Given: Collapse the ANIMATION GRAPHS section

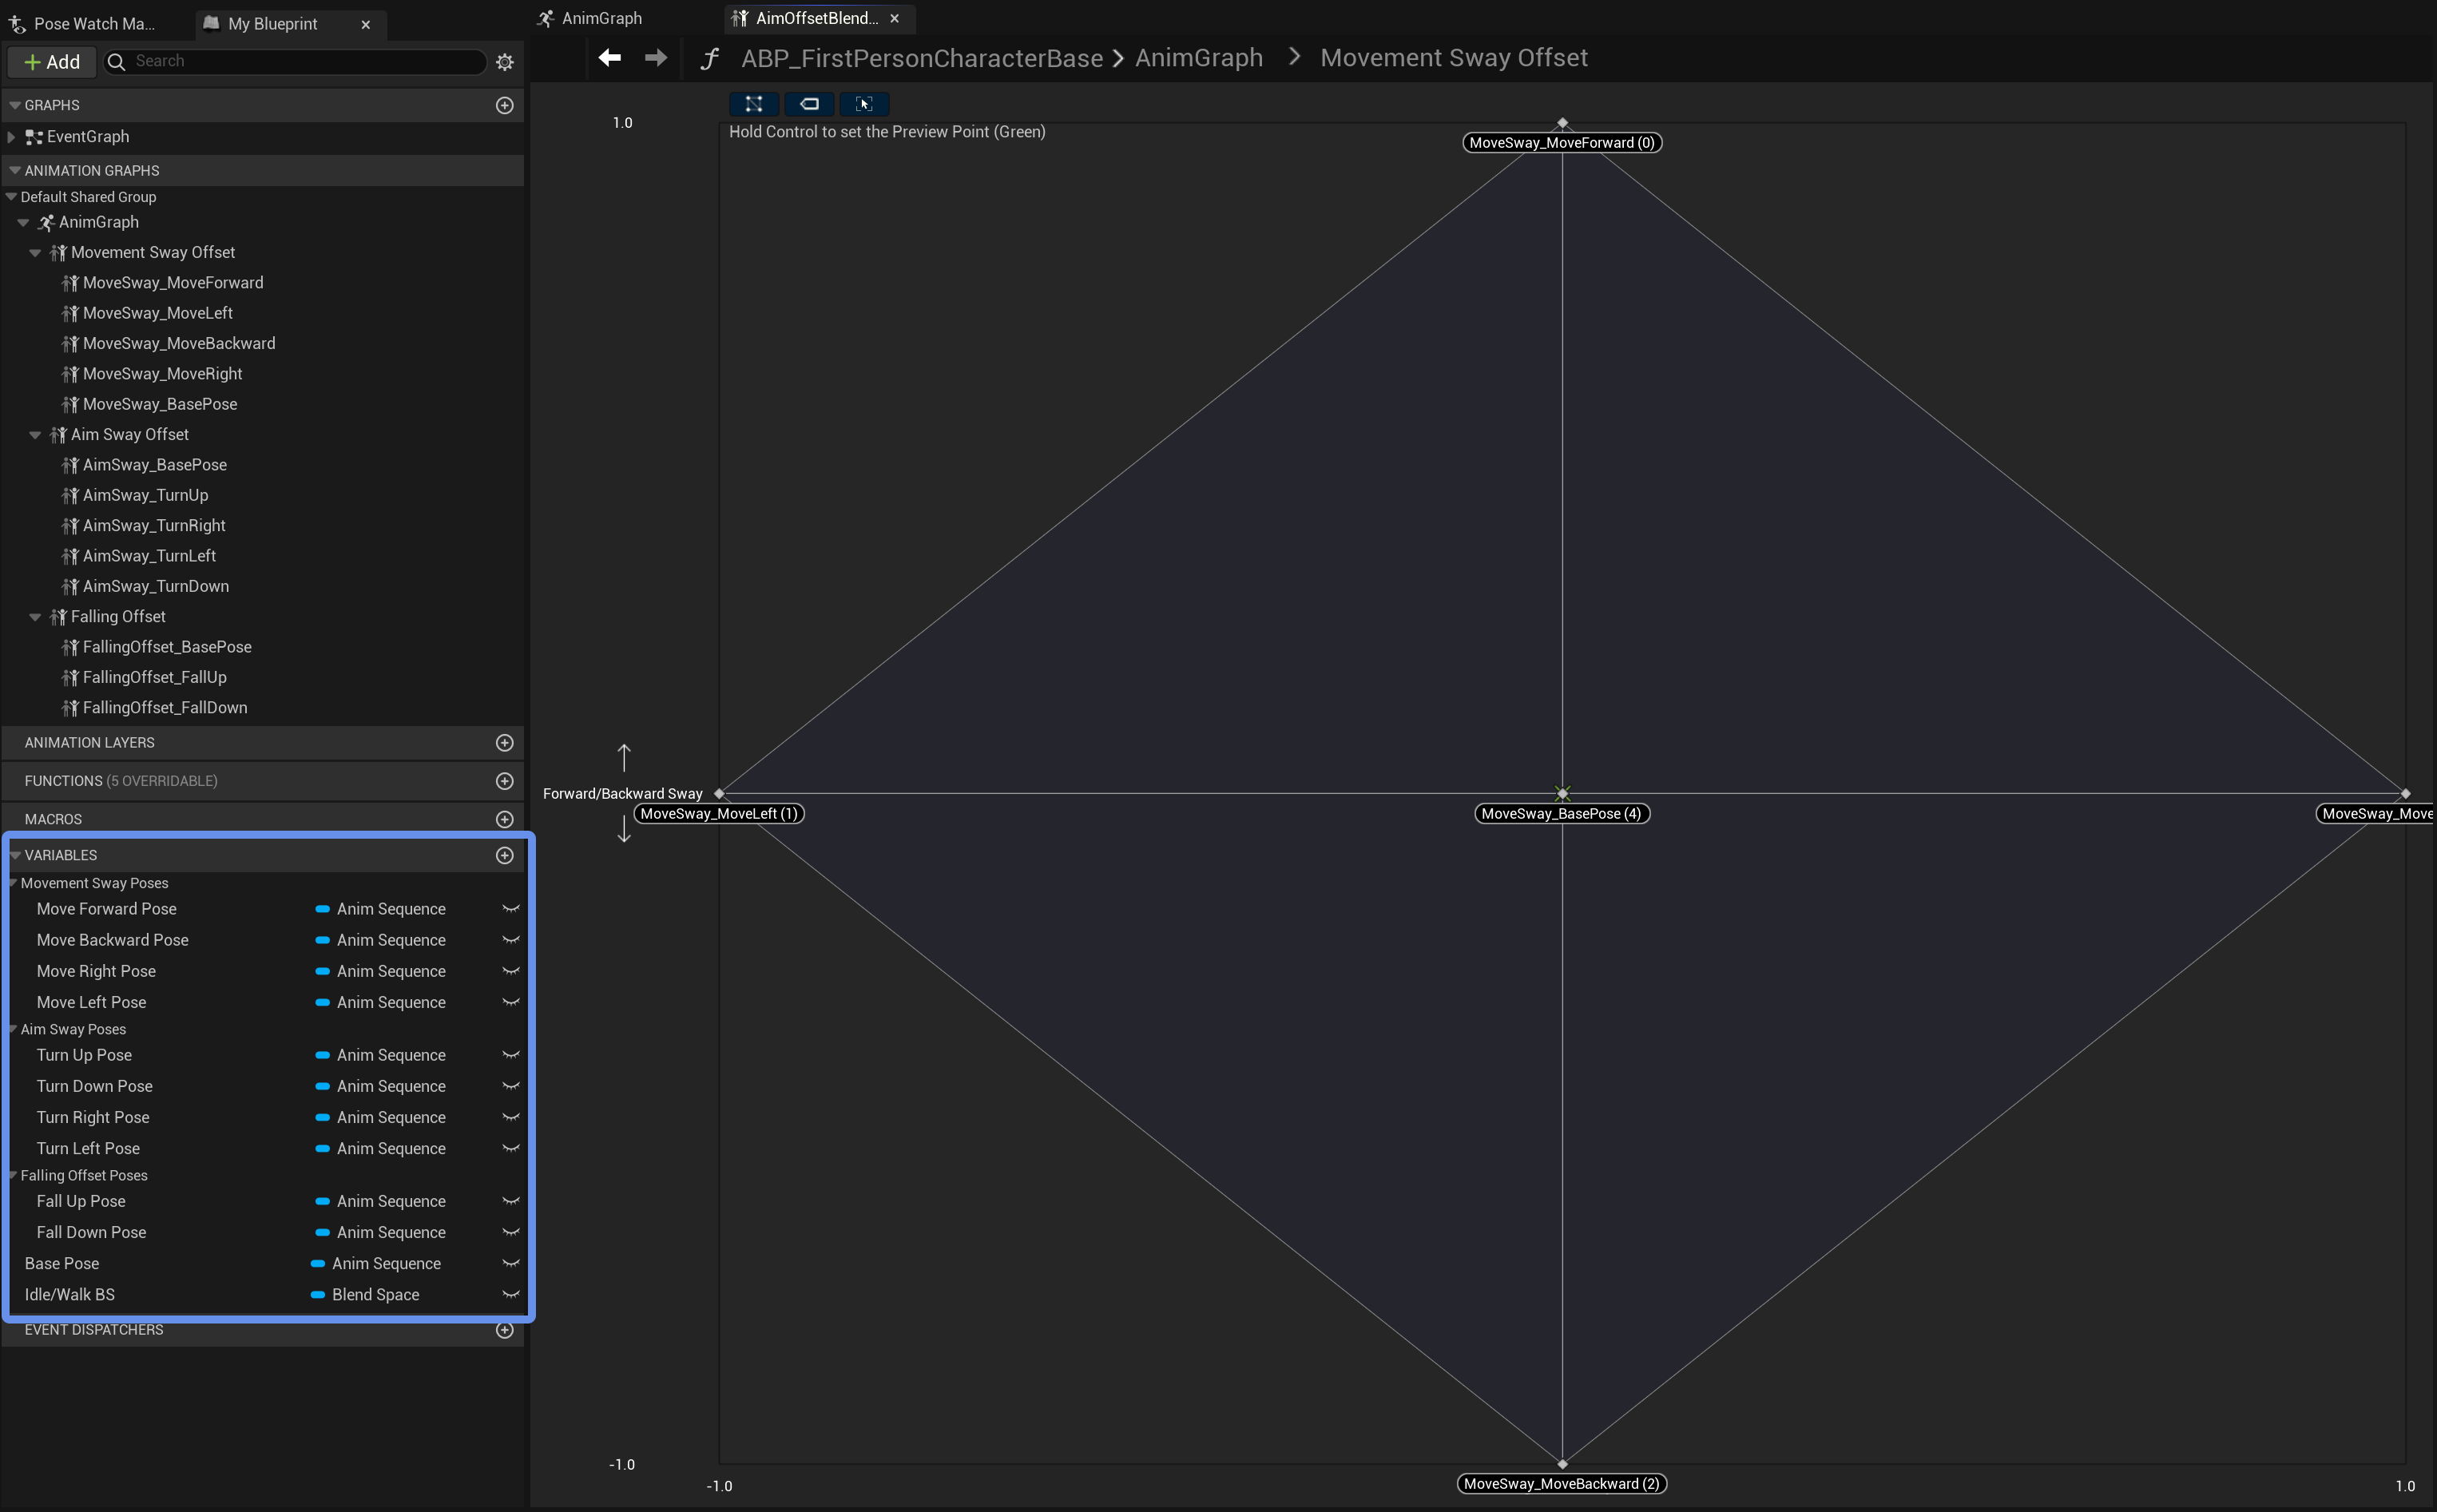Looking at the screenshot, I should [15, 171].
